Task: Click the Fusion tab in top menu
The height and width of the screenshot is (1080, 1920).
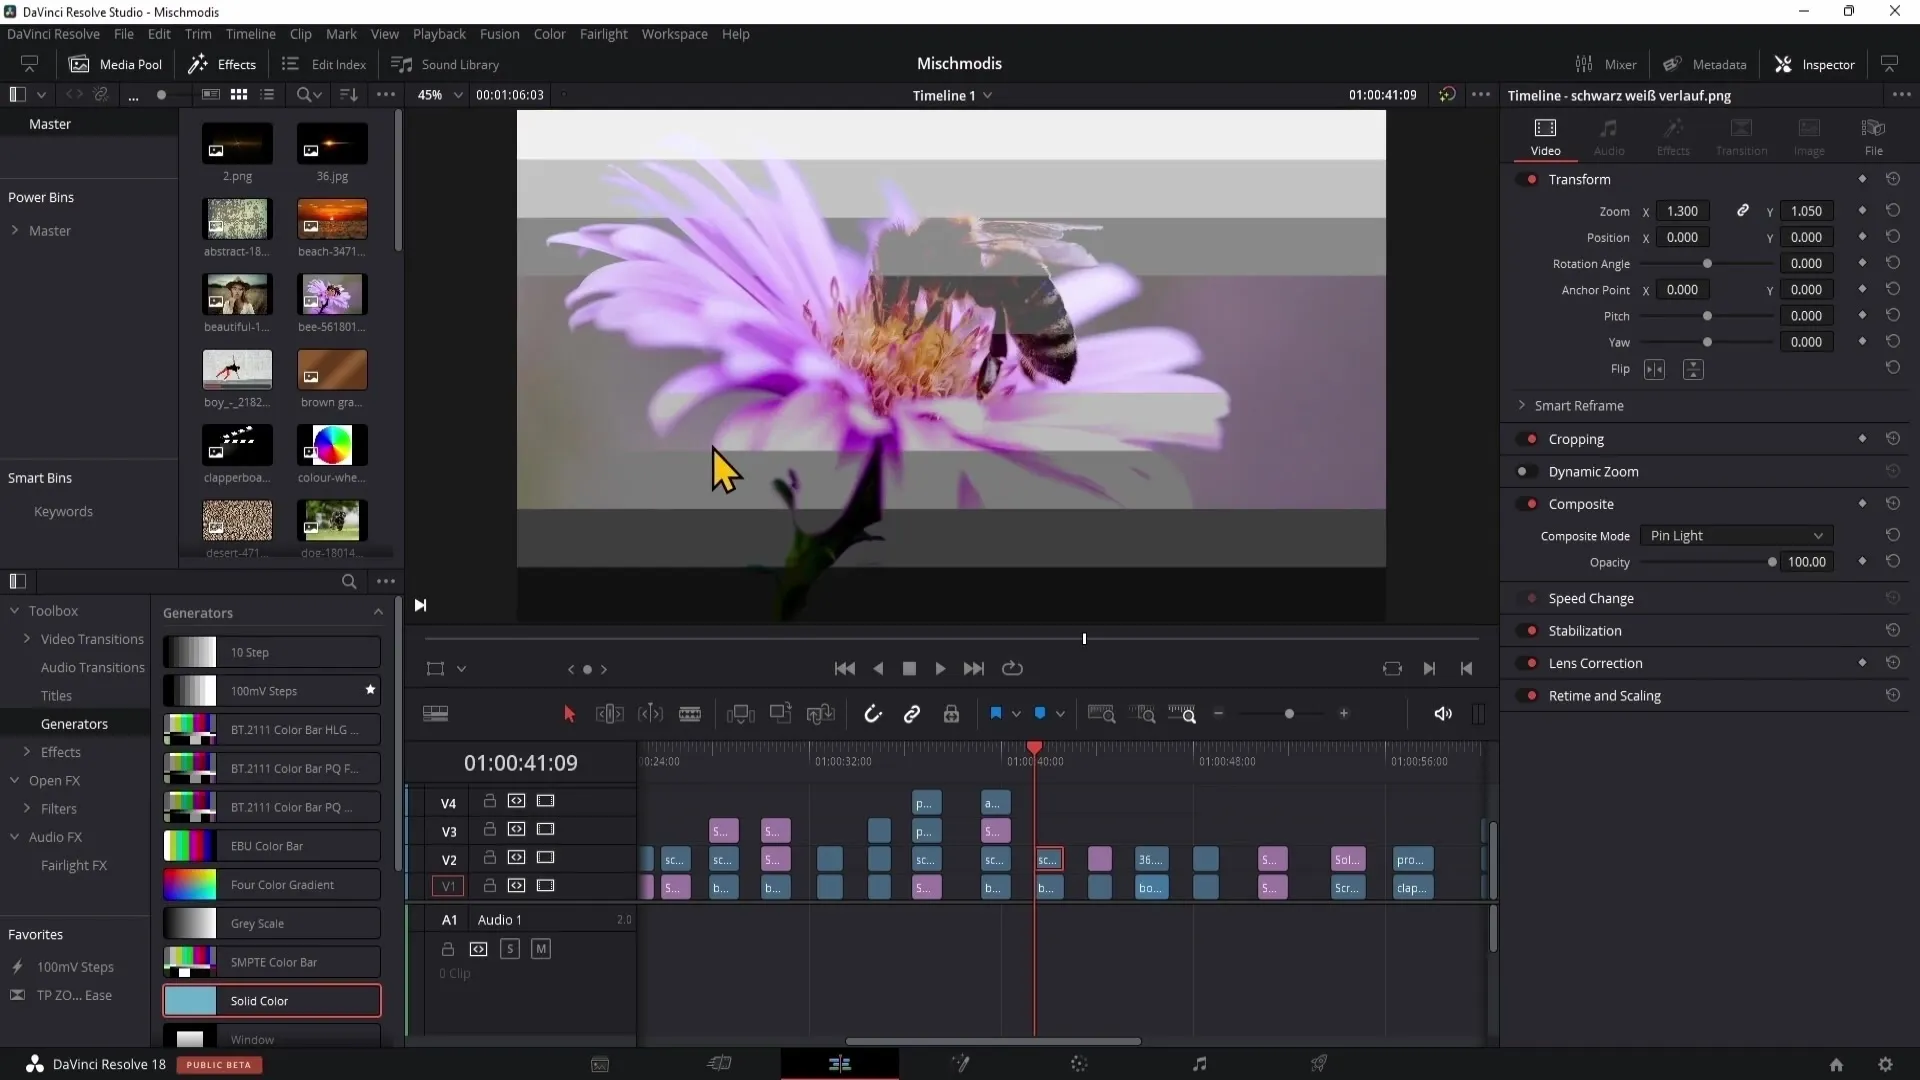Action: (x=498, y=34)
